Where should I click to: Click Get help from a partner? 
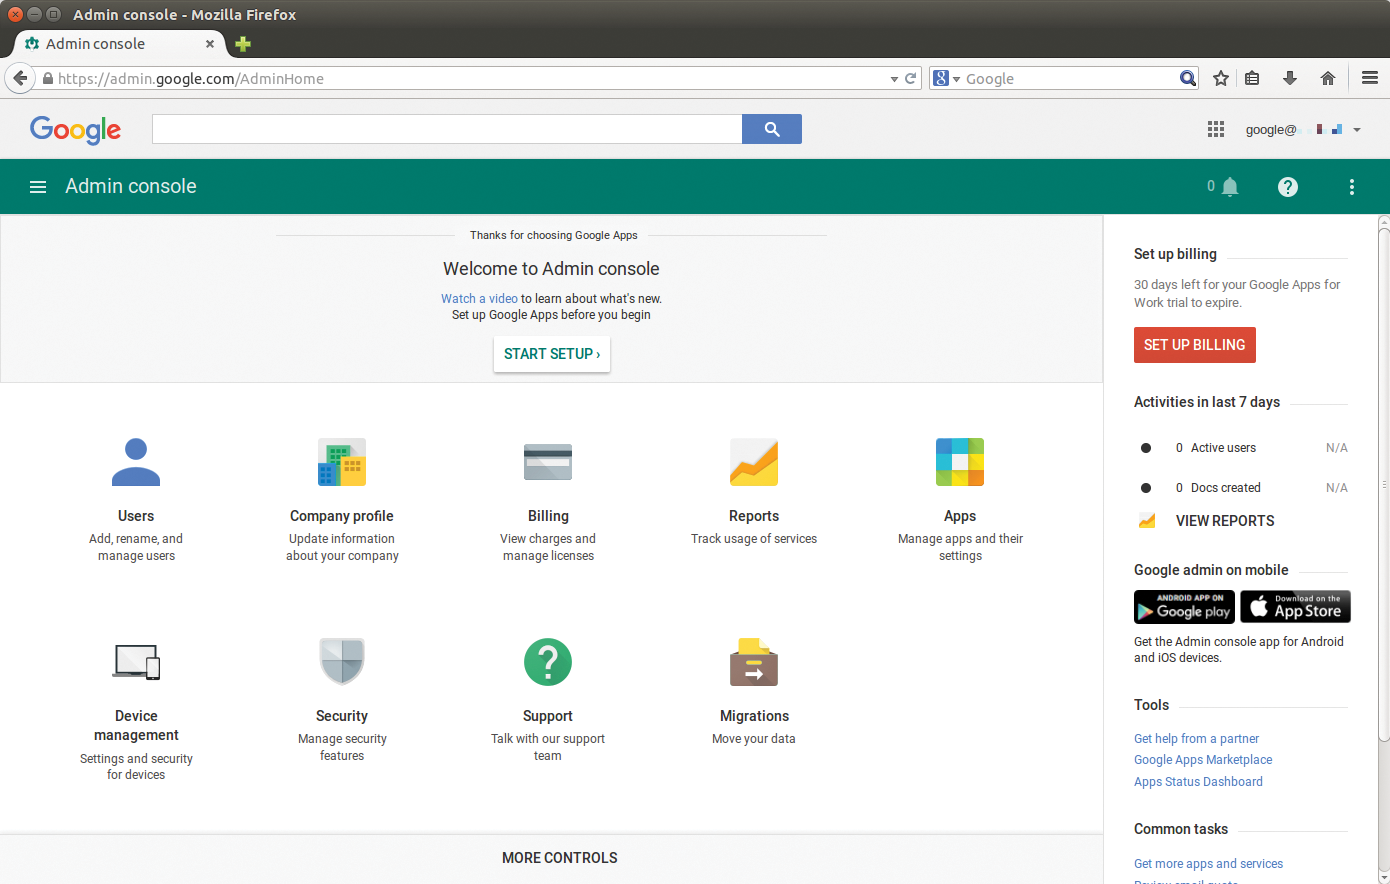point(1196,739)
